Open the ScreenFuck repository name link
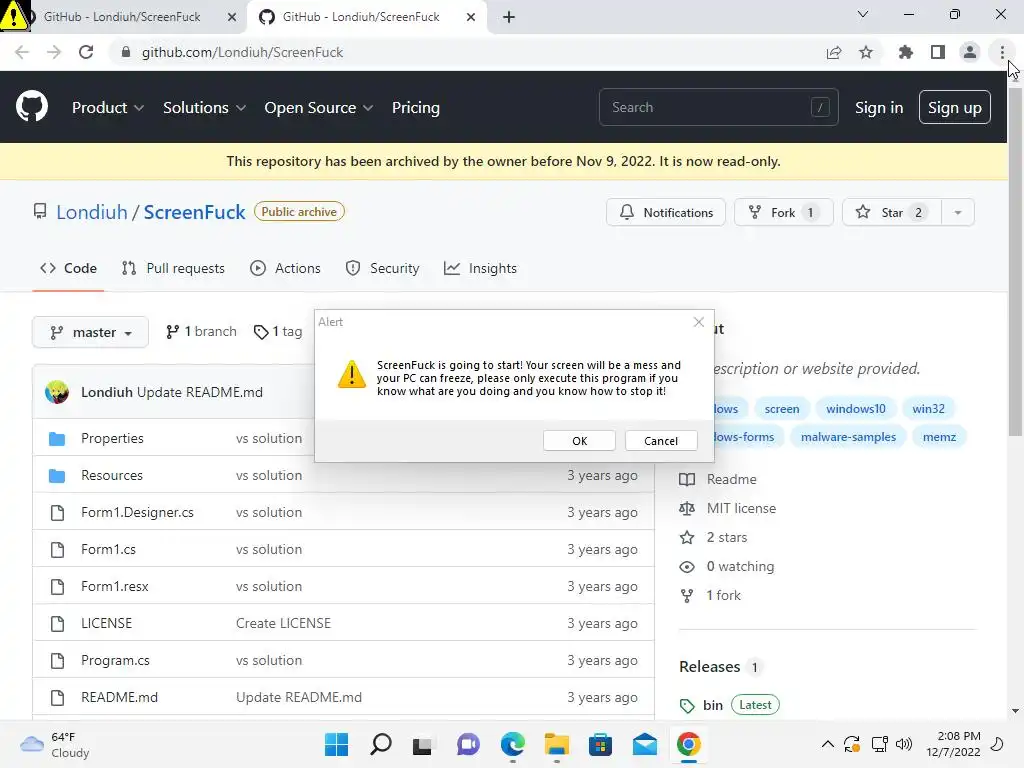This screenshot has height=768, width=1024. pos(195,212)
